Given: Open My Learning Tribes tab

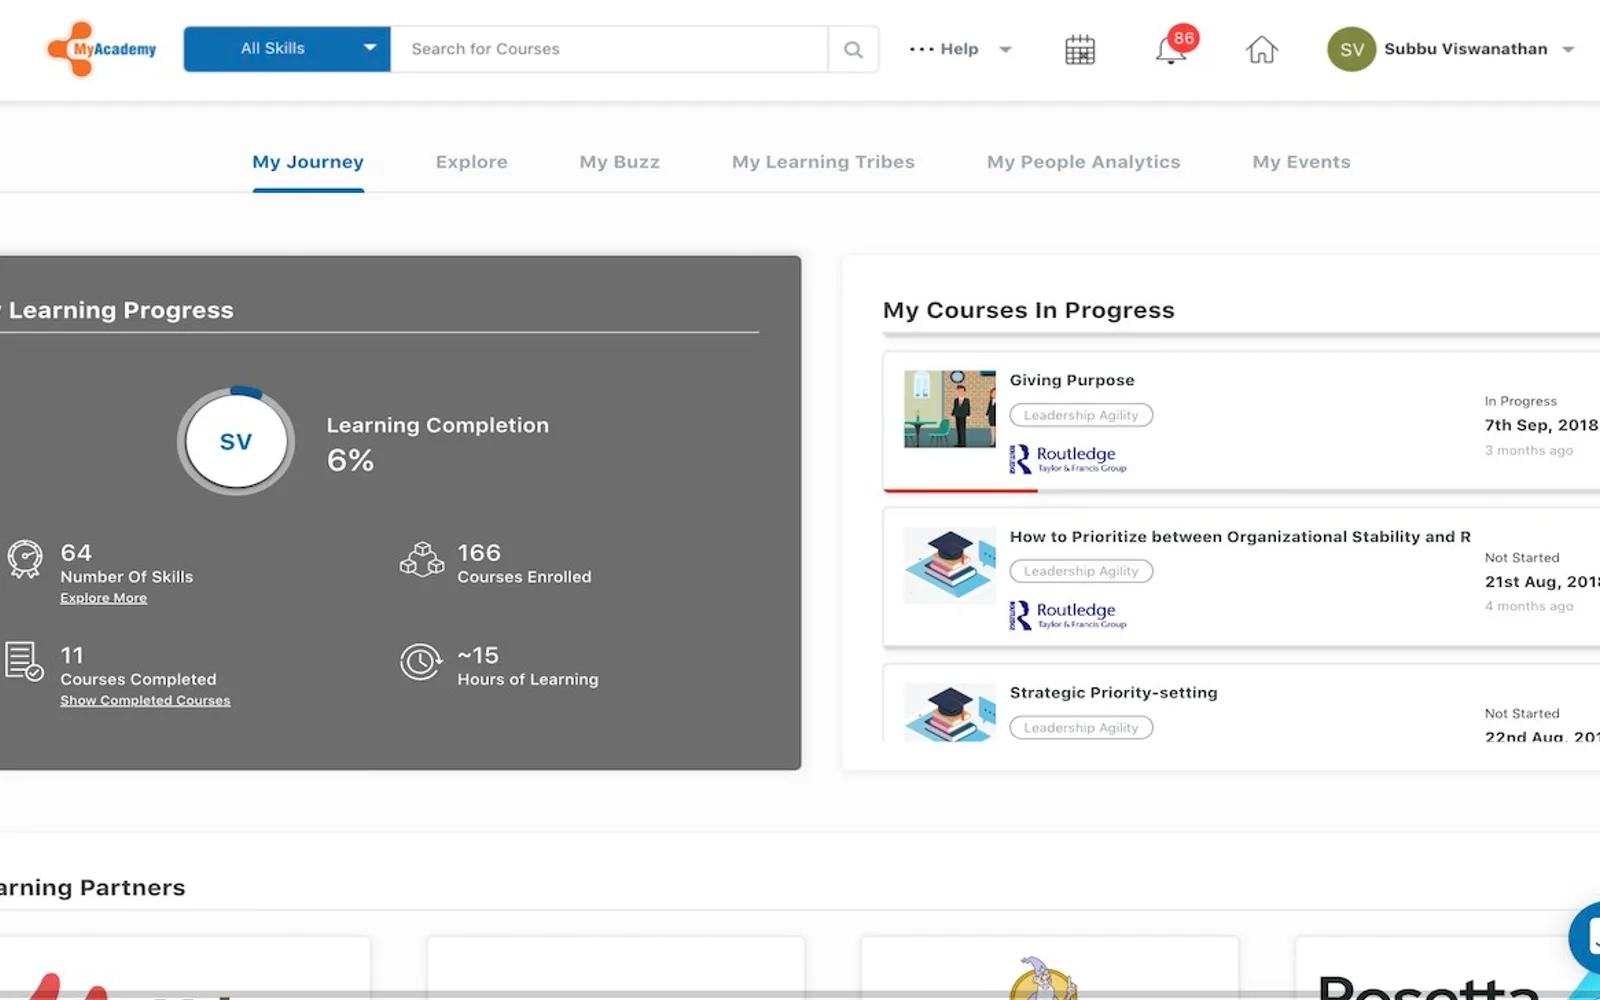Looking at the screenshot, I should (823, 162).
